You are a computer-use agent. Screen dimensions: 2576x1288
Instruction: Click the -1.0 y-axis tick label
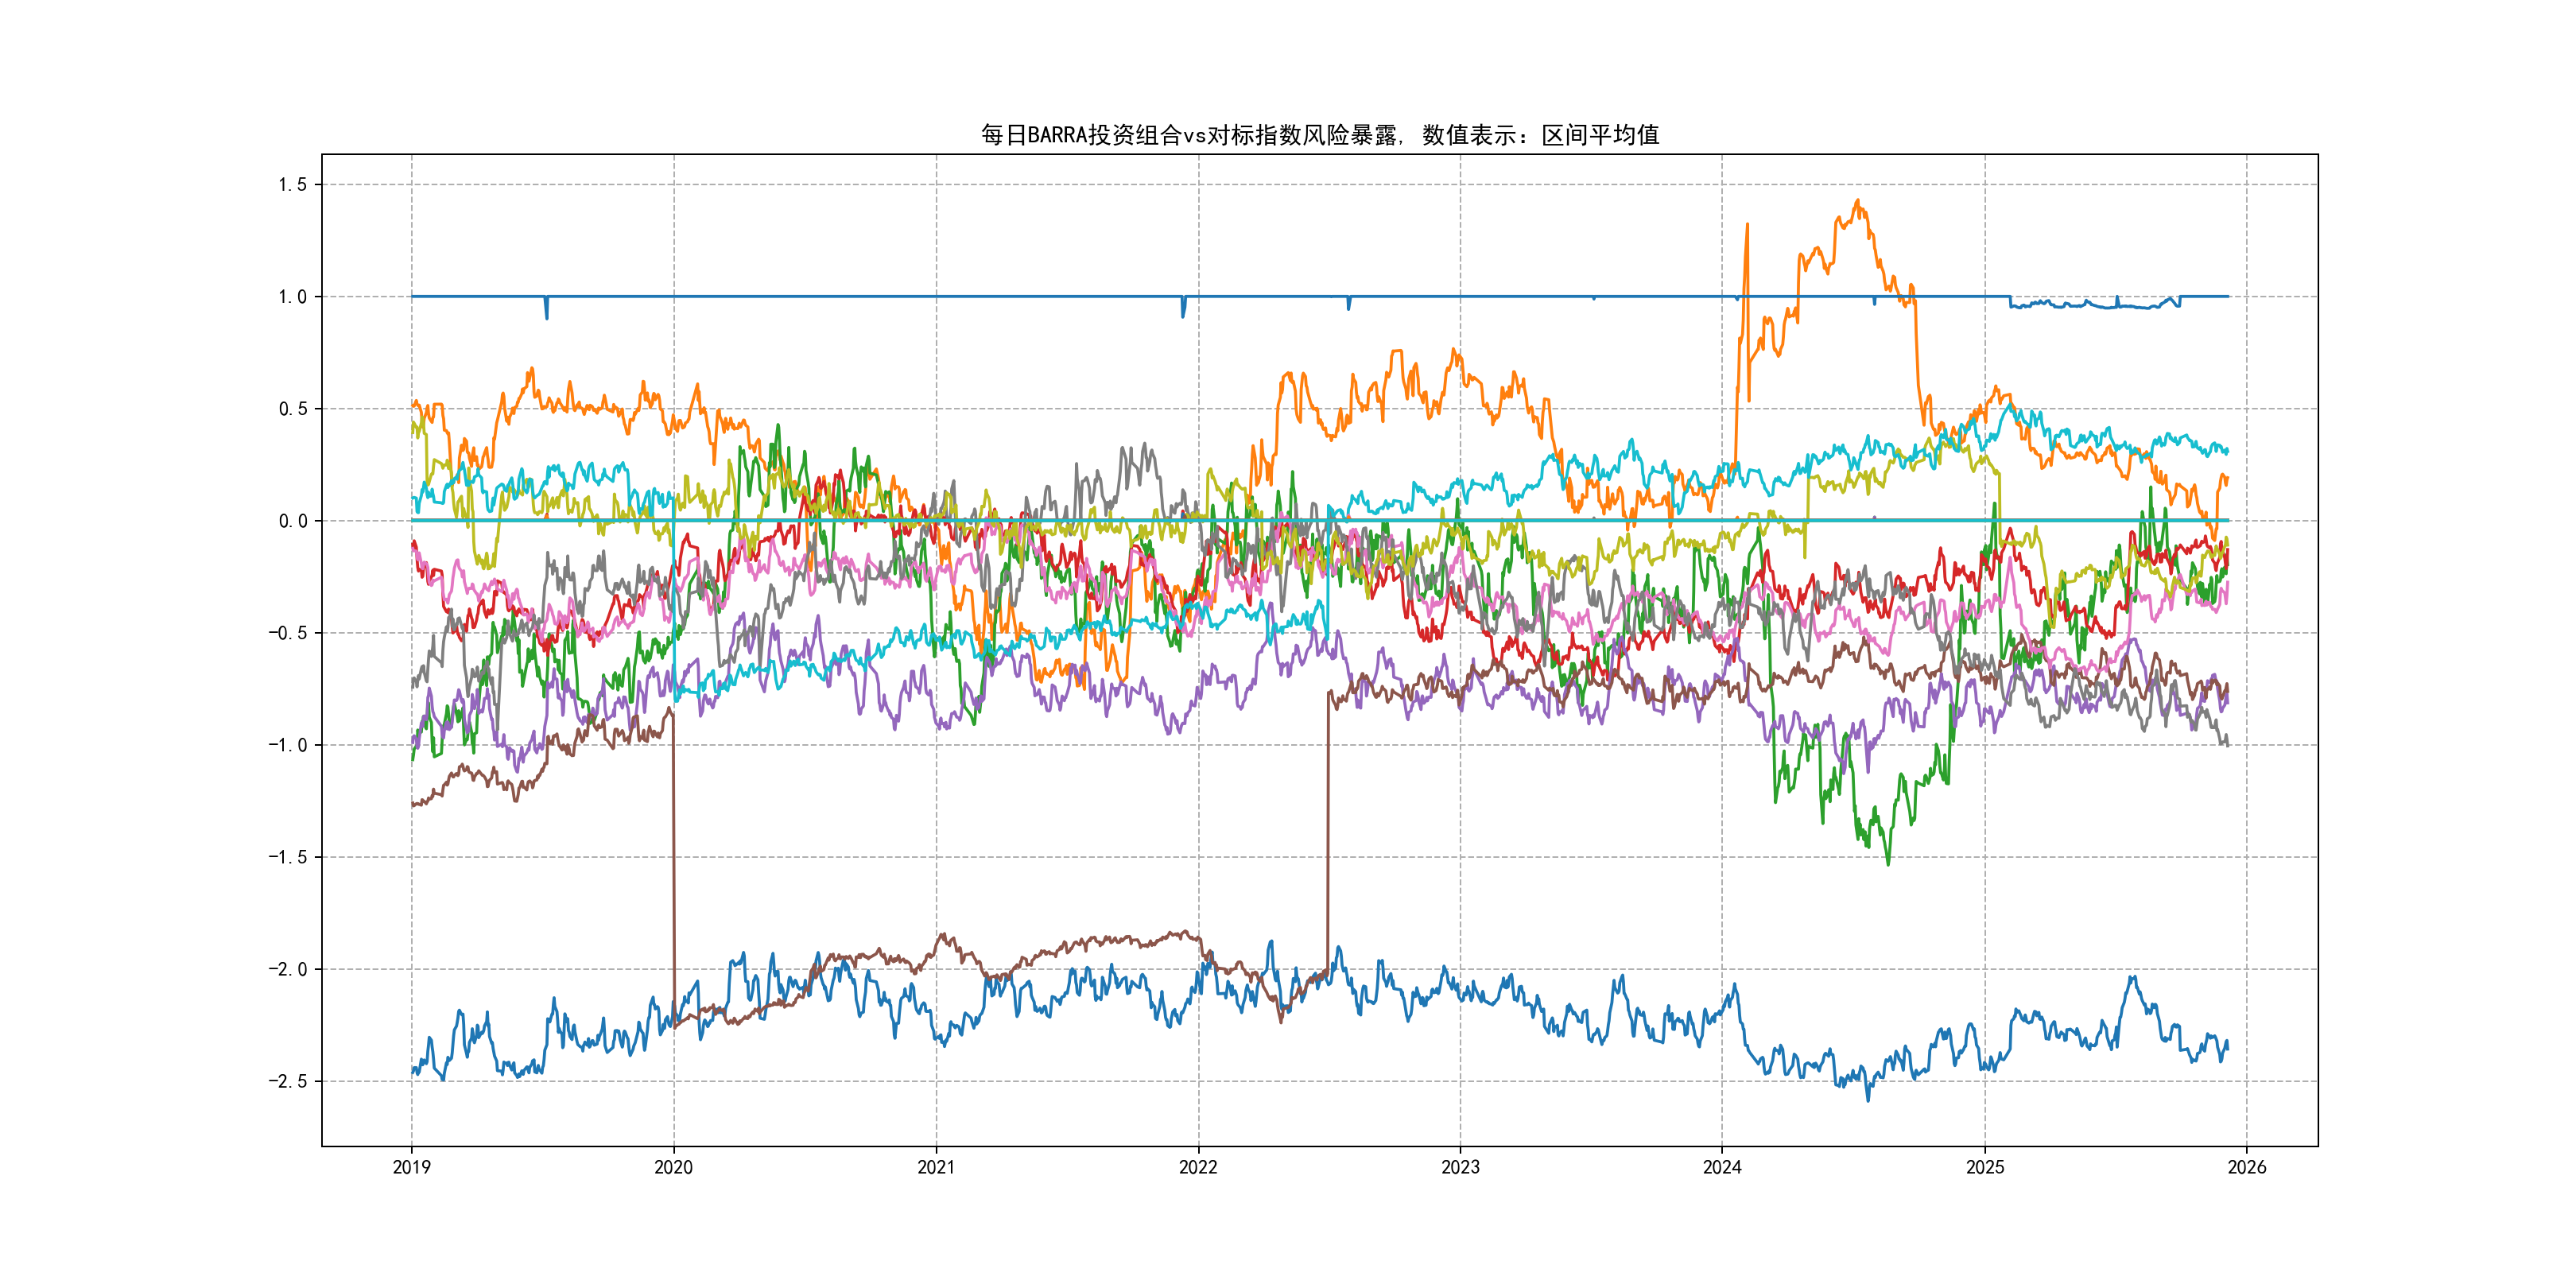(x=287, y=744)
